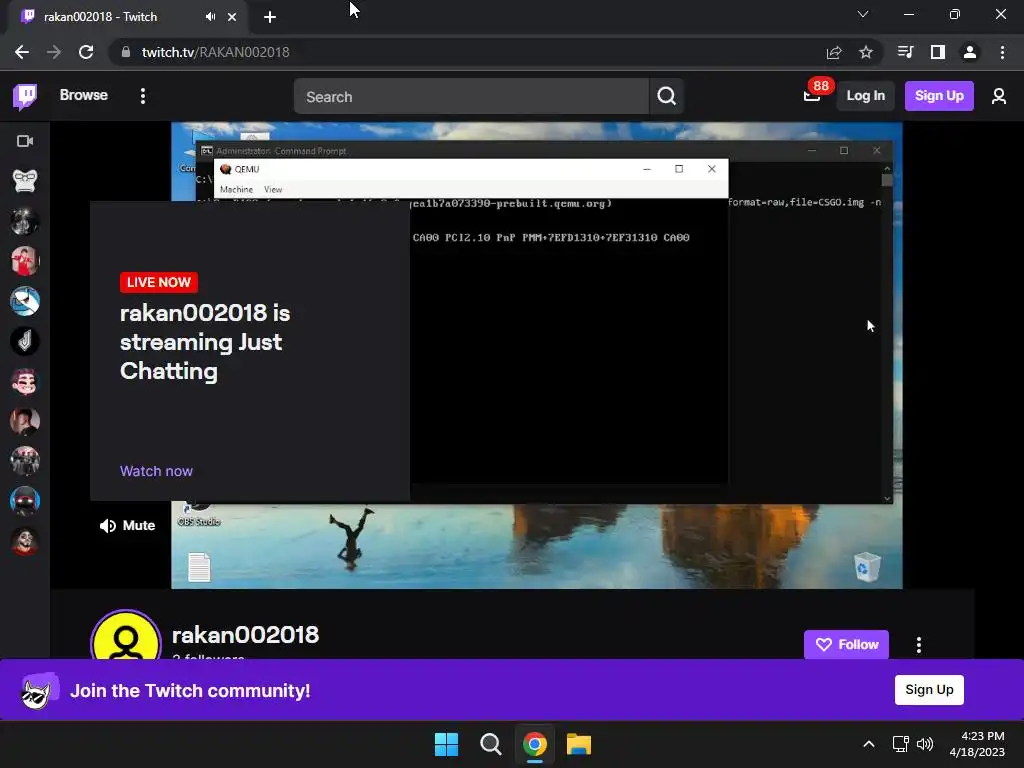The width and height of the screenshot is (1024, 768).
Task: Click Sign Up in the purple banner
Action: click(x=929, y=690)
